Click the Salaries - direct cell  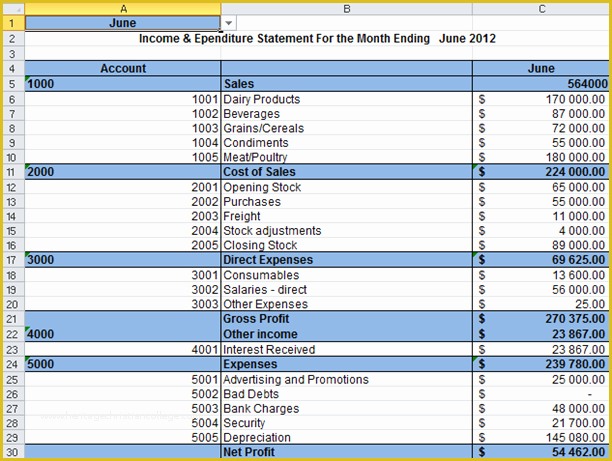[x=347, y=289]
